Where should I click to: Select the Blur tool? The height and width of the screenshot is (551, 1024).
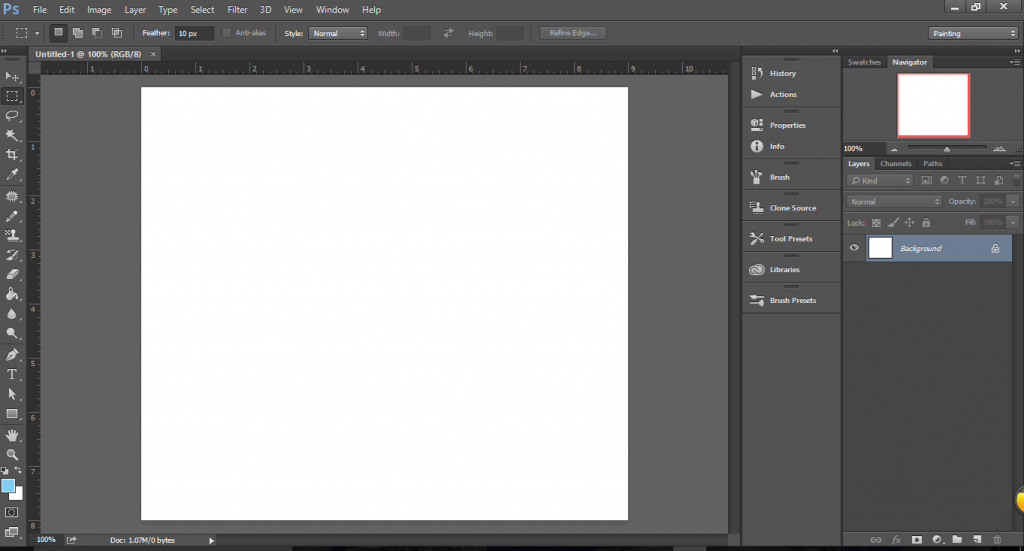pyautogui.click(x=12, y=313)
